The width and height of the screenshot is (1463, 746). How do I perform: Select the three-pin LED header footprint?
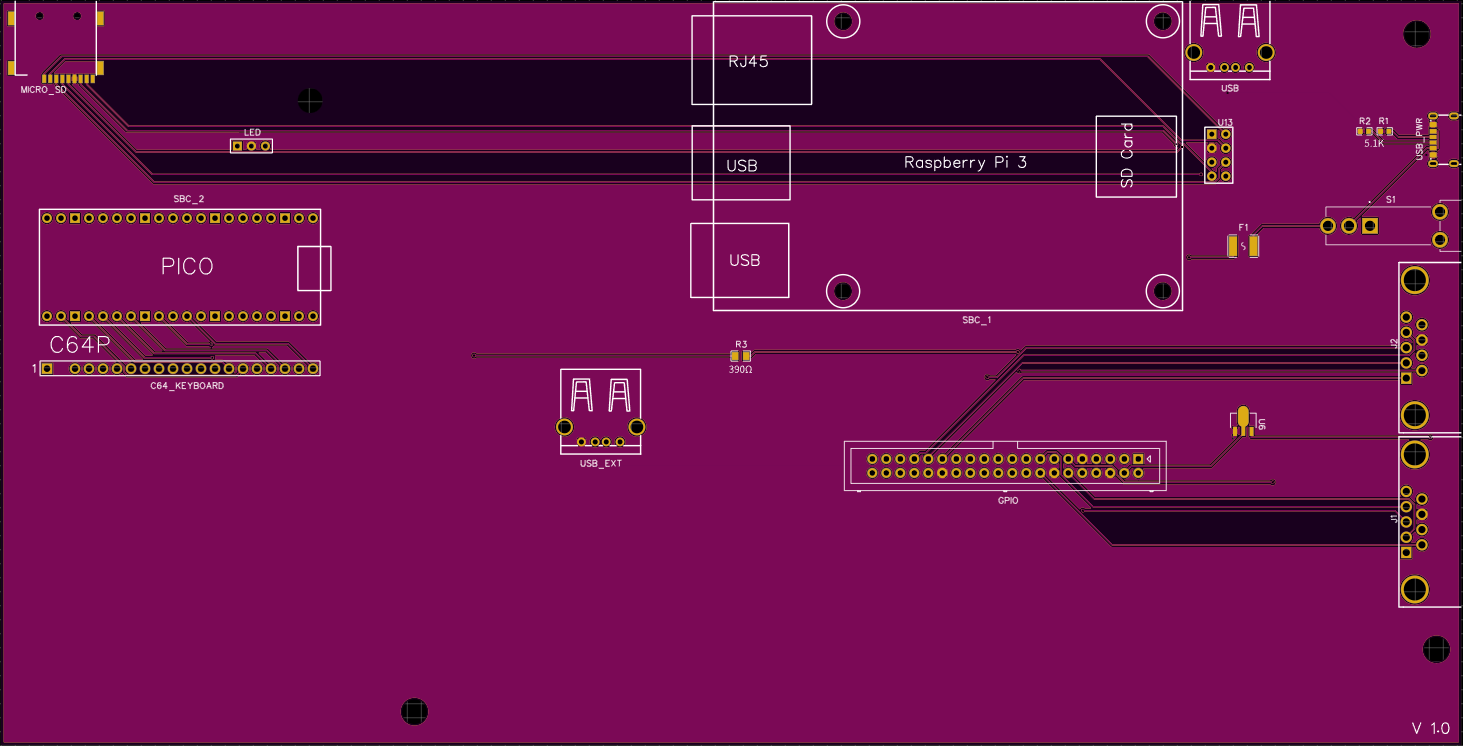(x=252, y=146)
